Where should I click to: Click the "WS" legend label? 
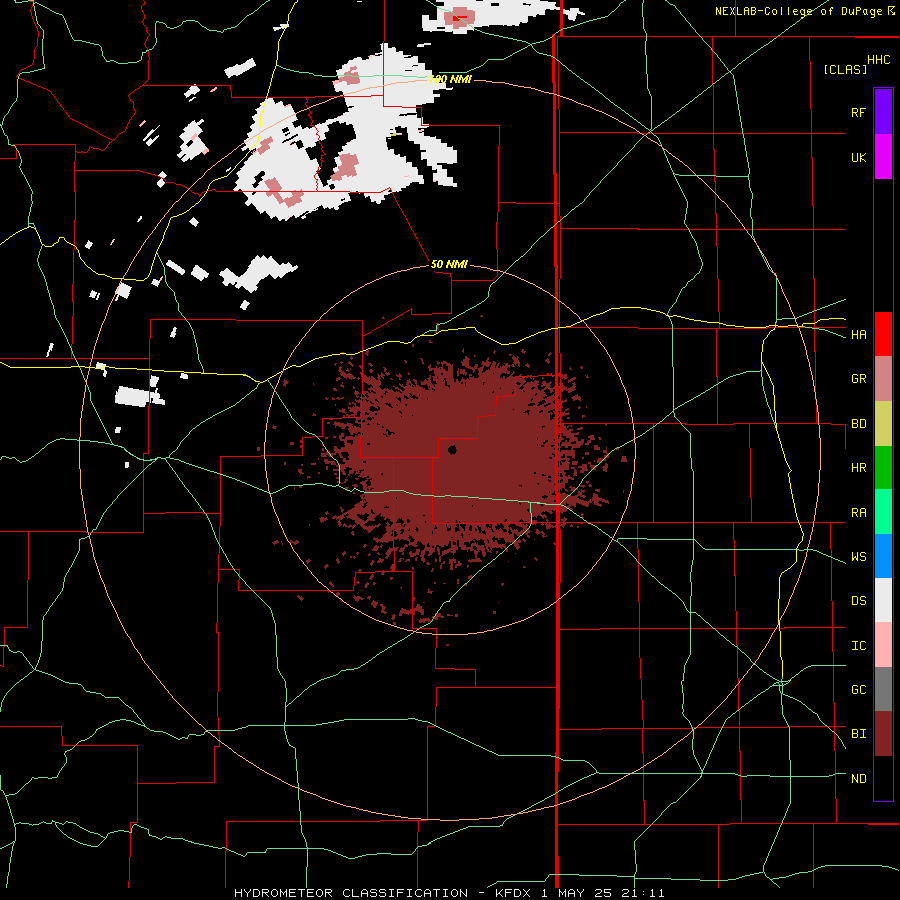coord(858,557)
